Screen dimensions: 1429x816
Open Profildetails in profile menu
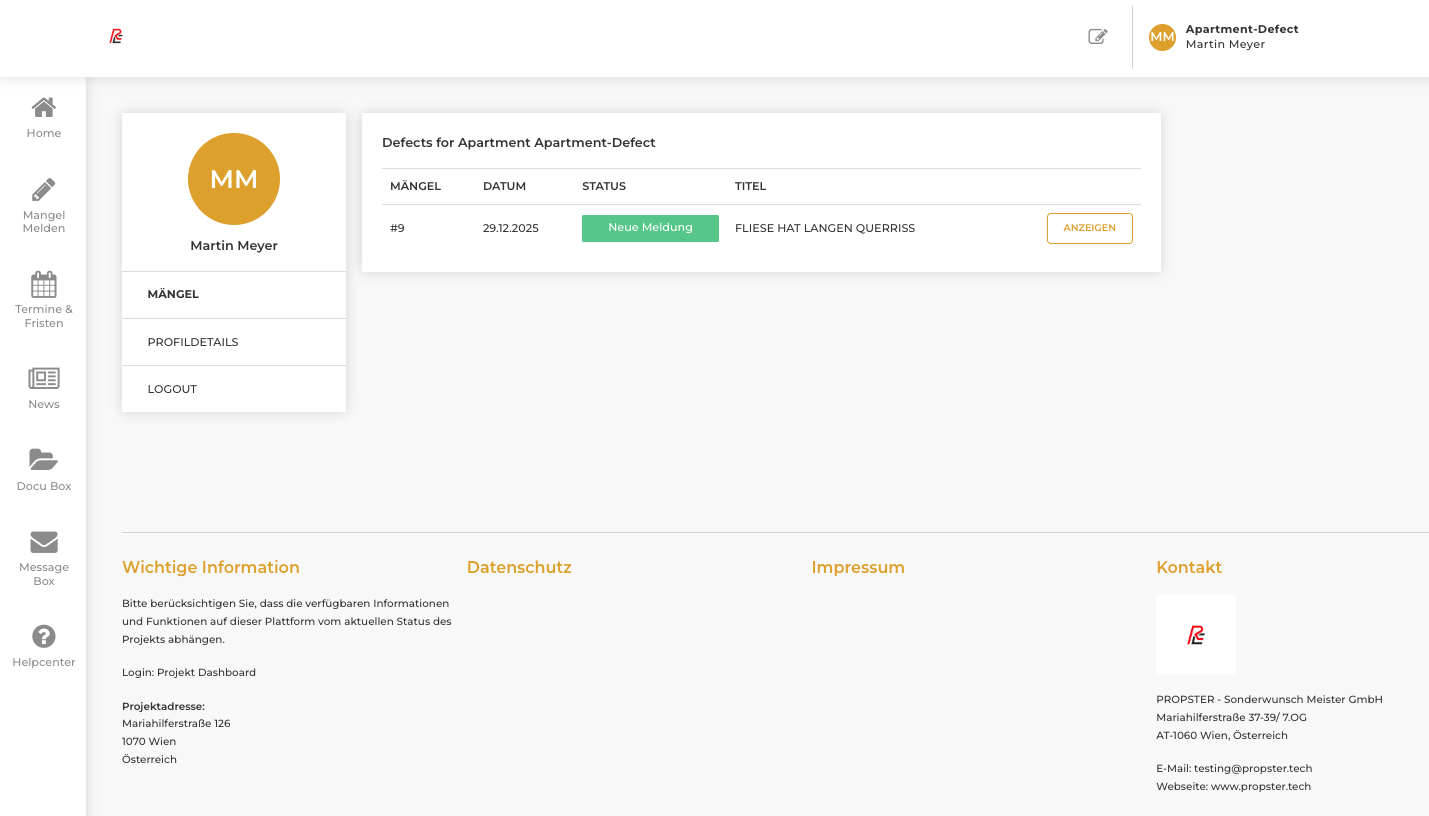coord(193,342)
